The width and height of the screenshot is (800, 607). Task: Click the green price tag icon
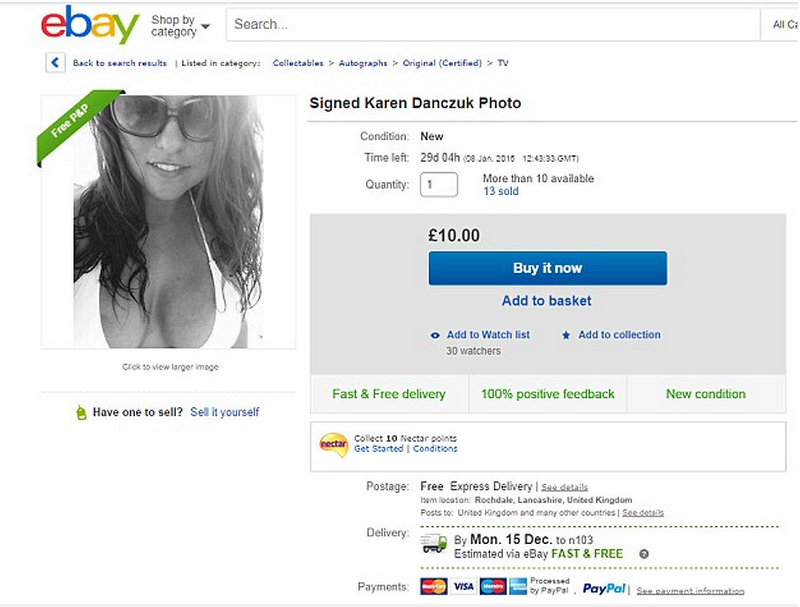81,412
